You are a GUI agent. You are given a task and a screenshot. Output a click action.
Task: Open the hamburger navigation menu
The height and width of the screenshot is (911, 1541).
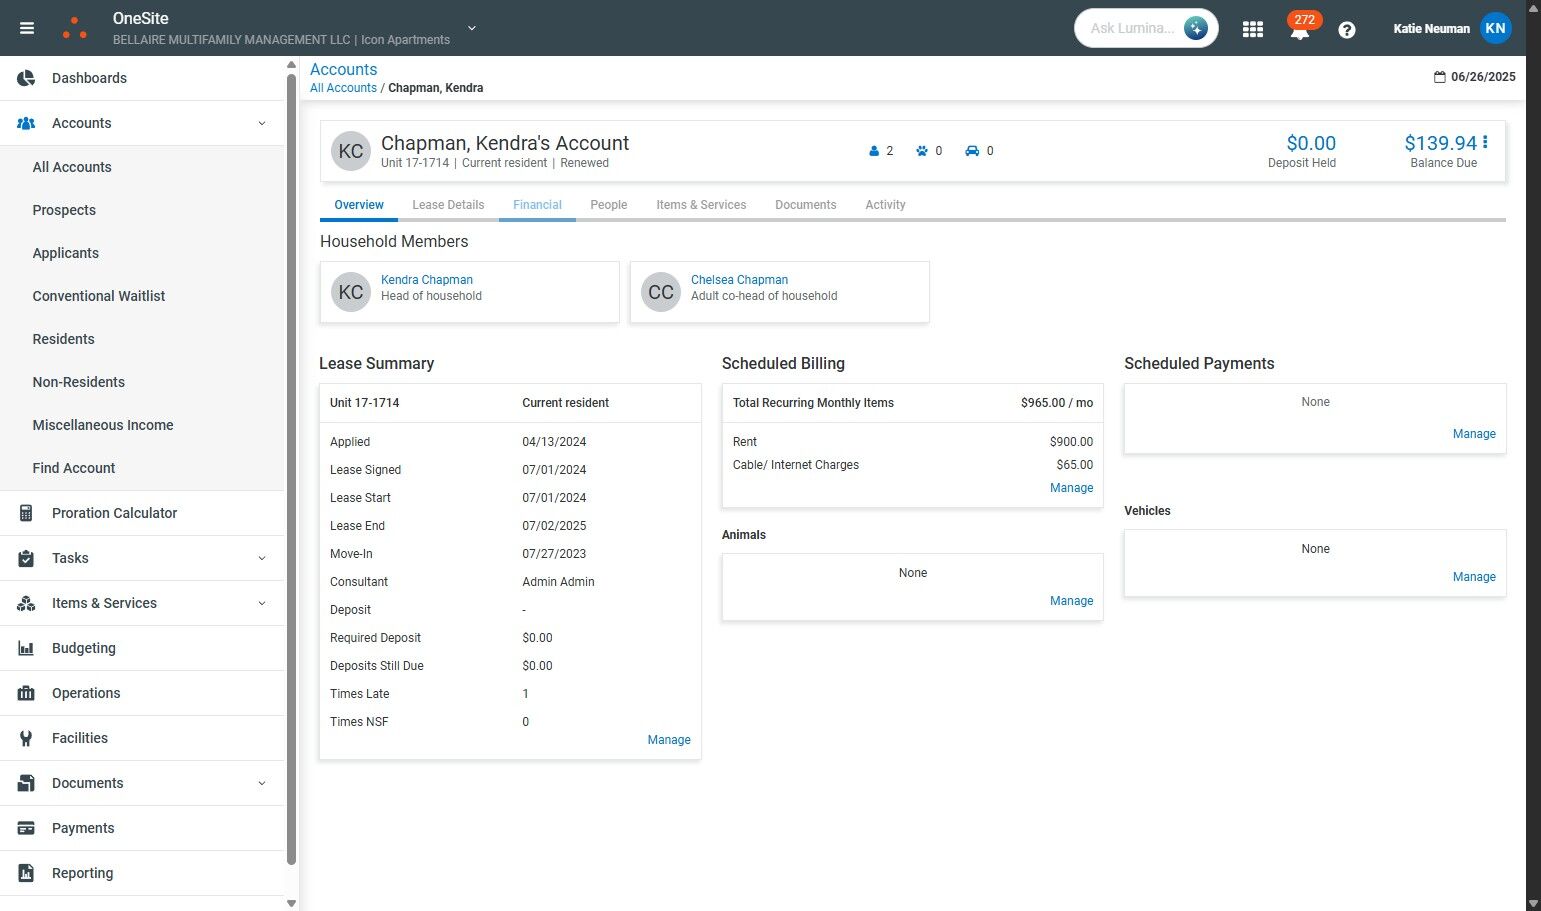click(x=27, y=28)
